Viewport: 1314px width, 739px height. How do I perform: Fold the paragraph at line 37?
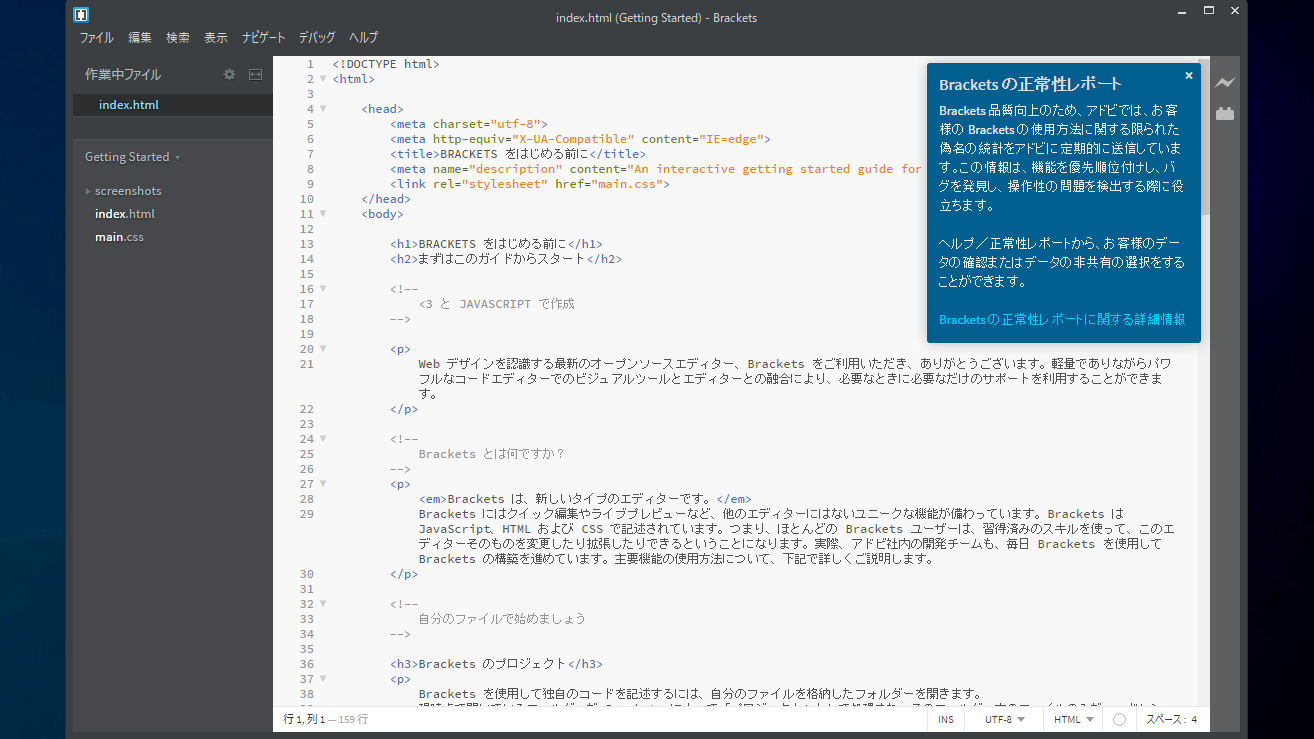point(323,679)
